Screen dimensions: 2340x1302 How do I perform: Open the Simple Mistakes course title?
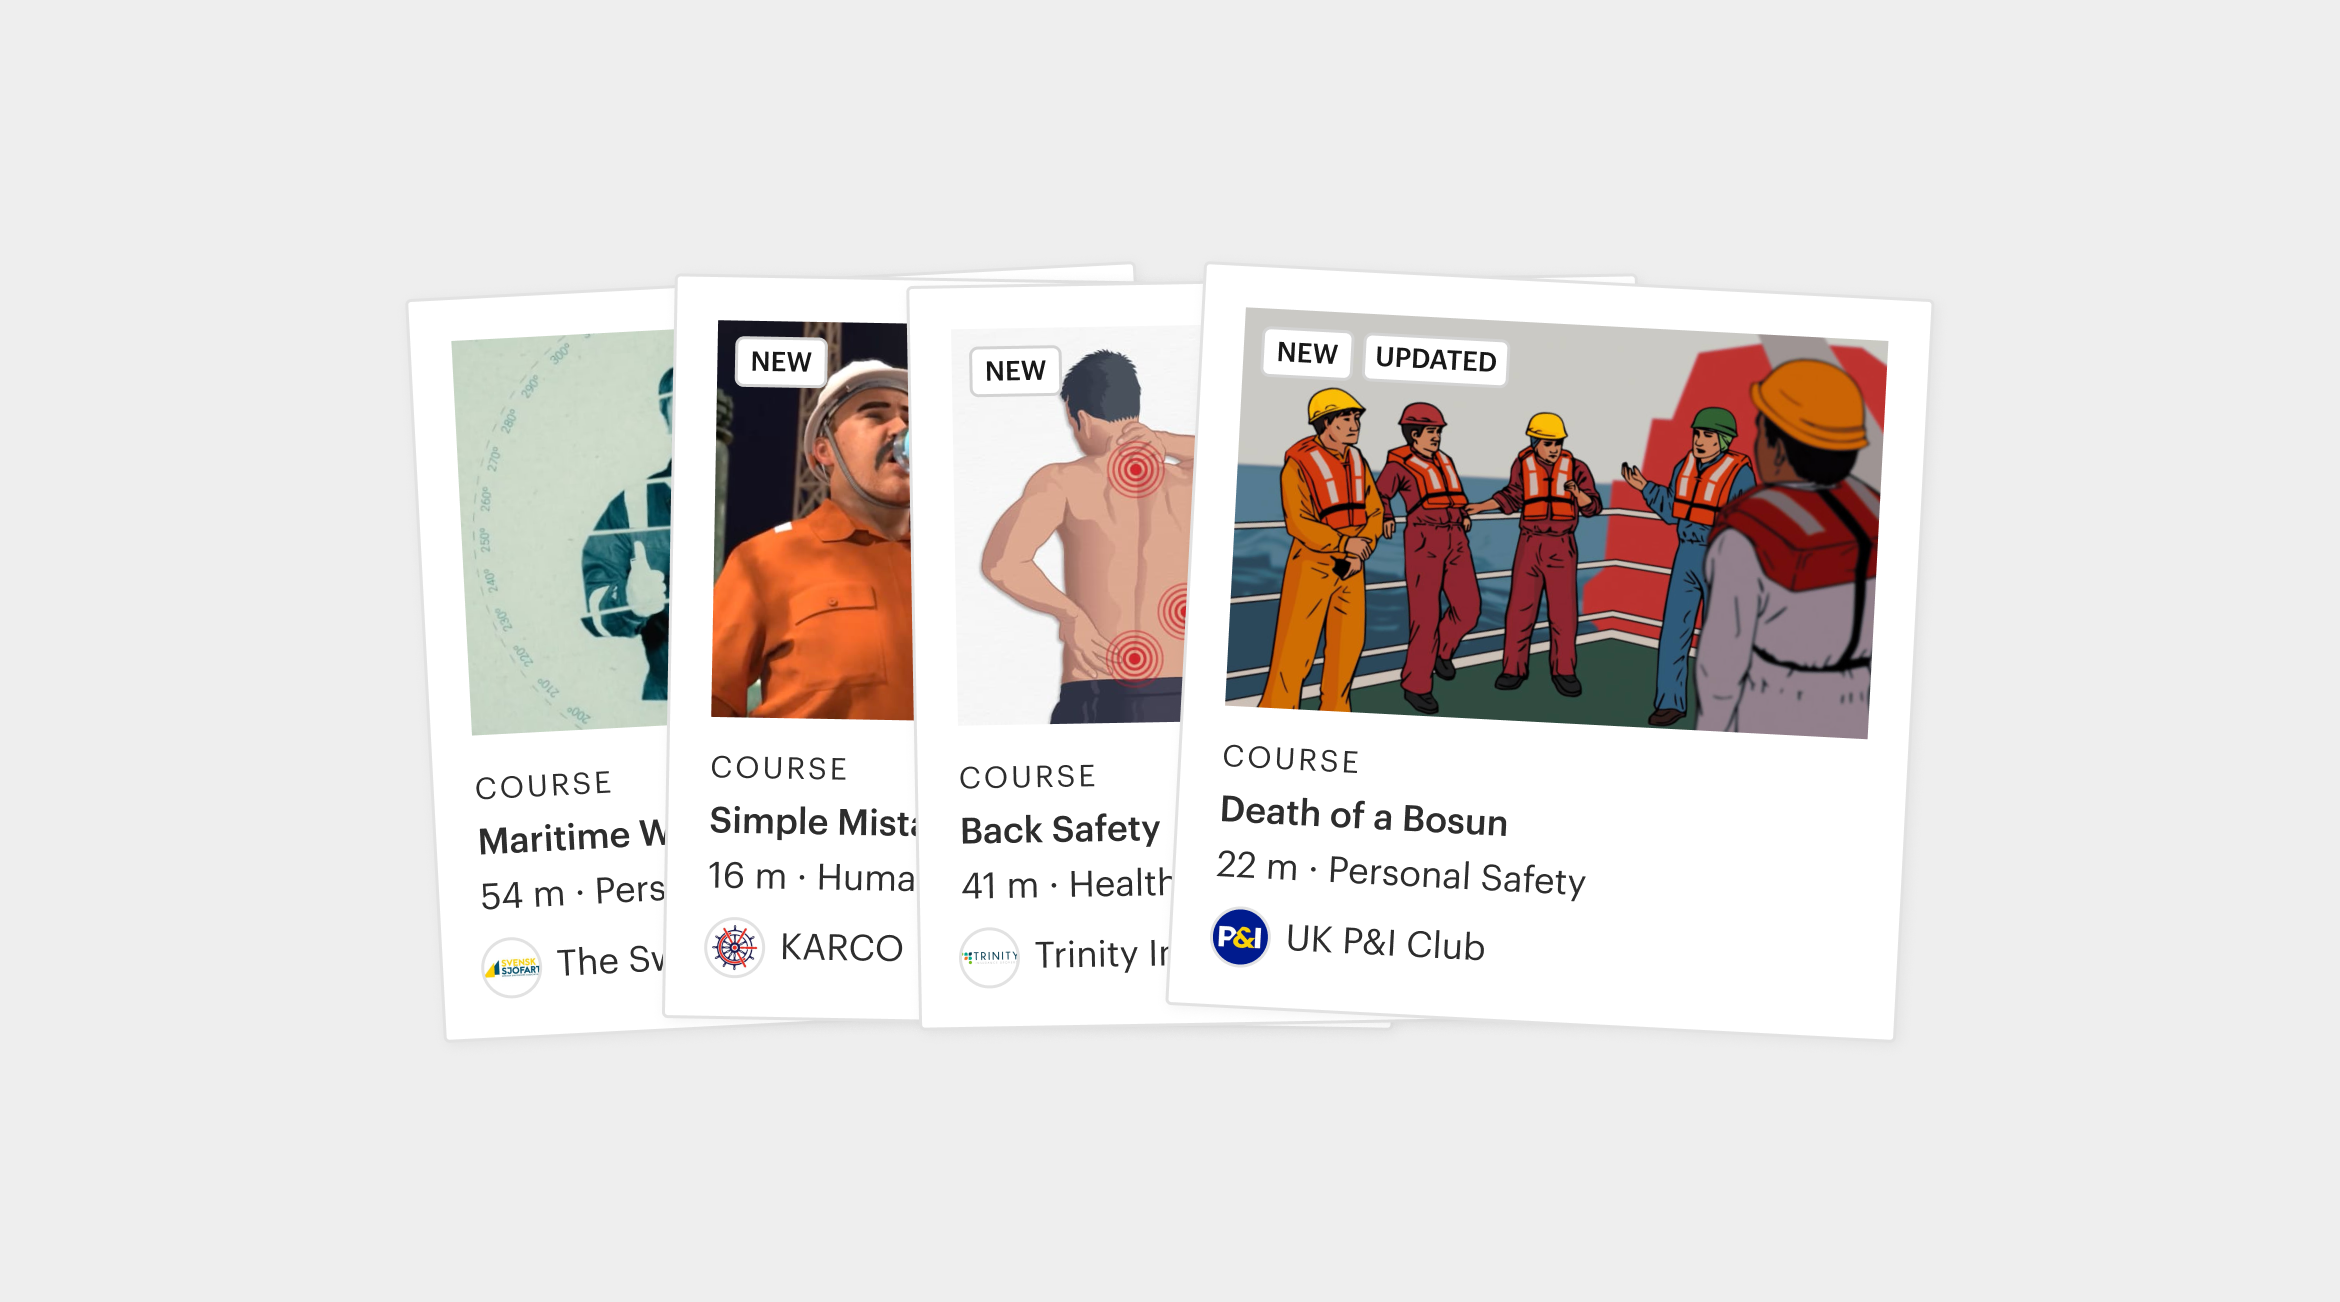click(813, 821)
